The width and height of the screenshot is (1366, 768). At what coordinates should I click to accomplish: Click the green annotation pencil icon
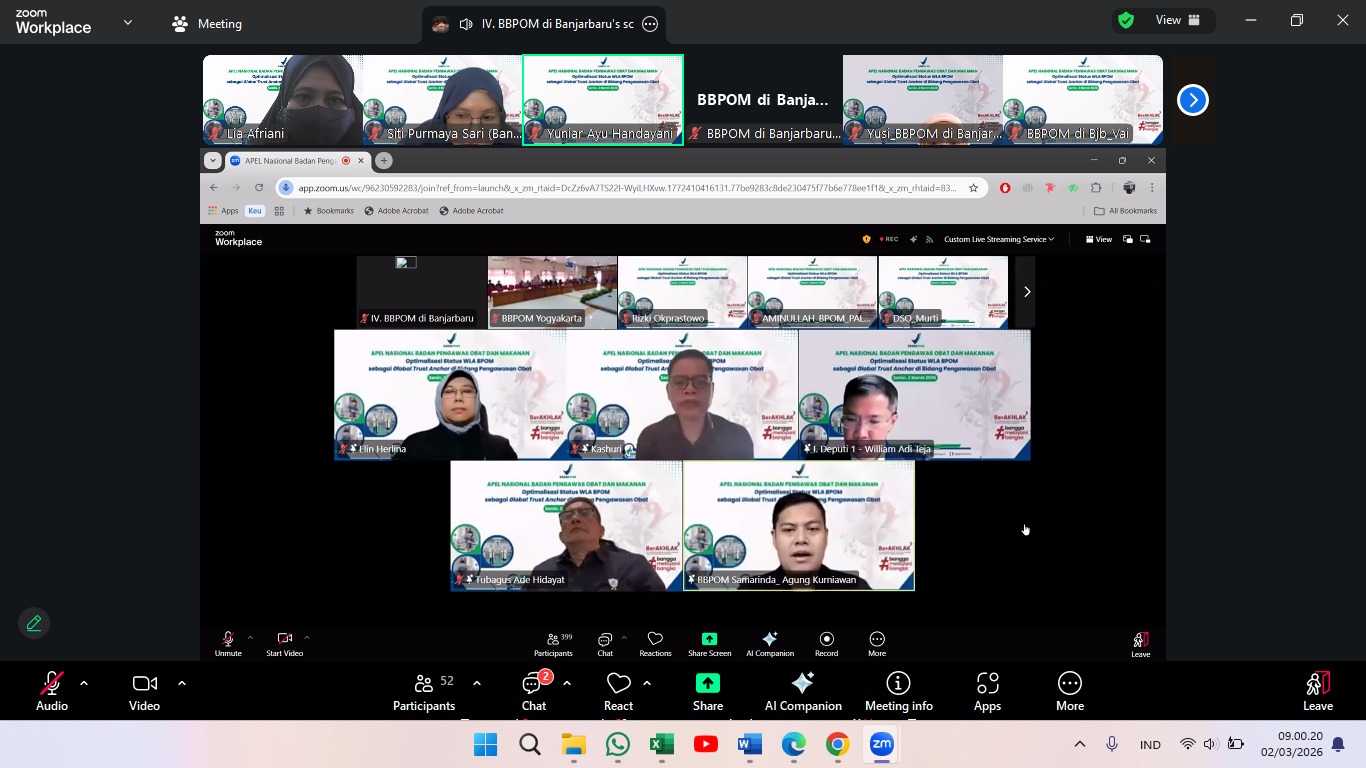coord(34,623)
